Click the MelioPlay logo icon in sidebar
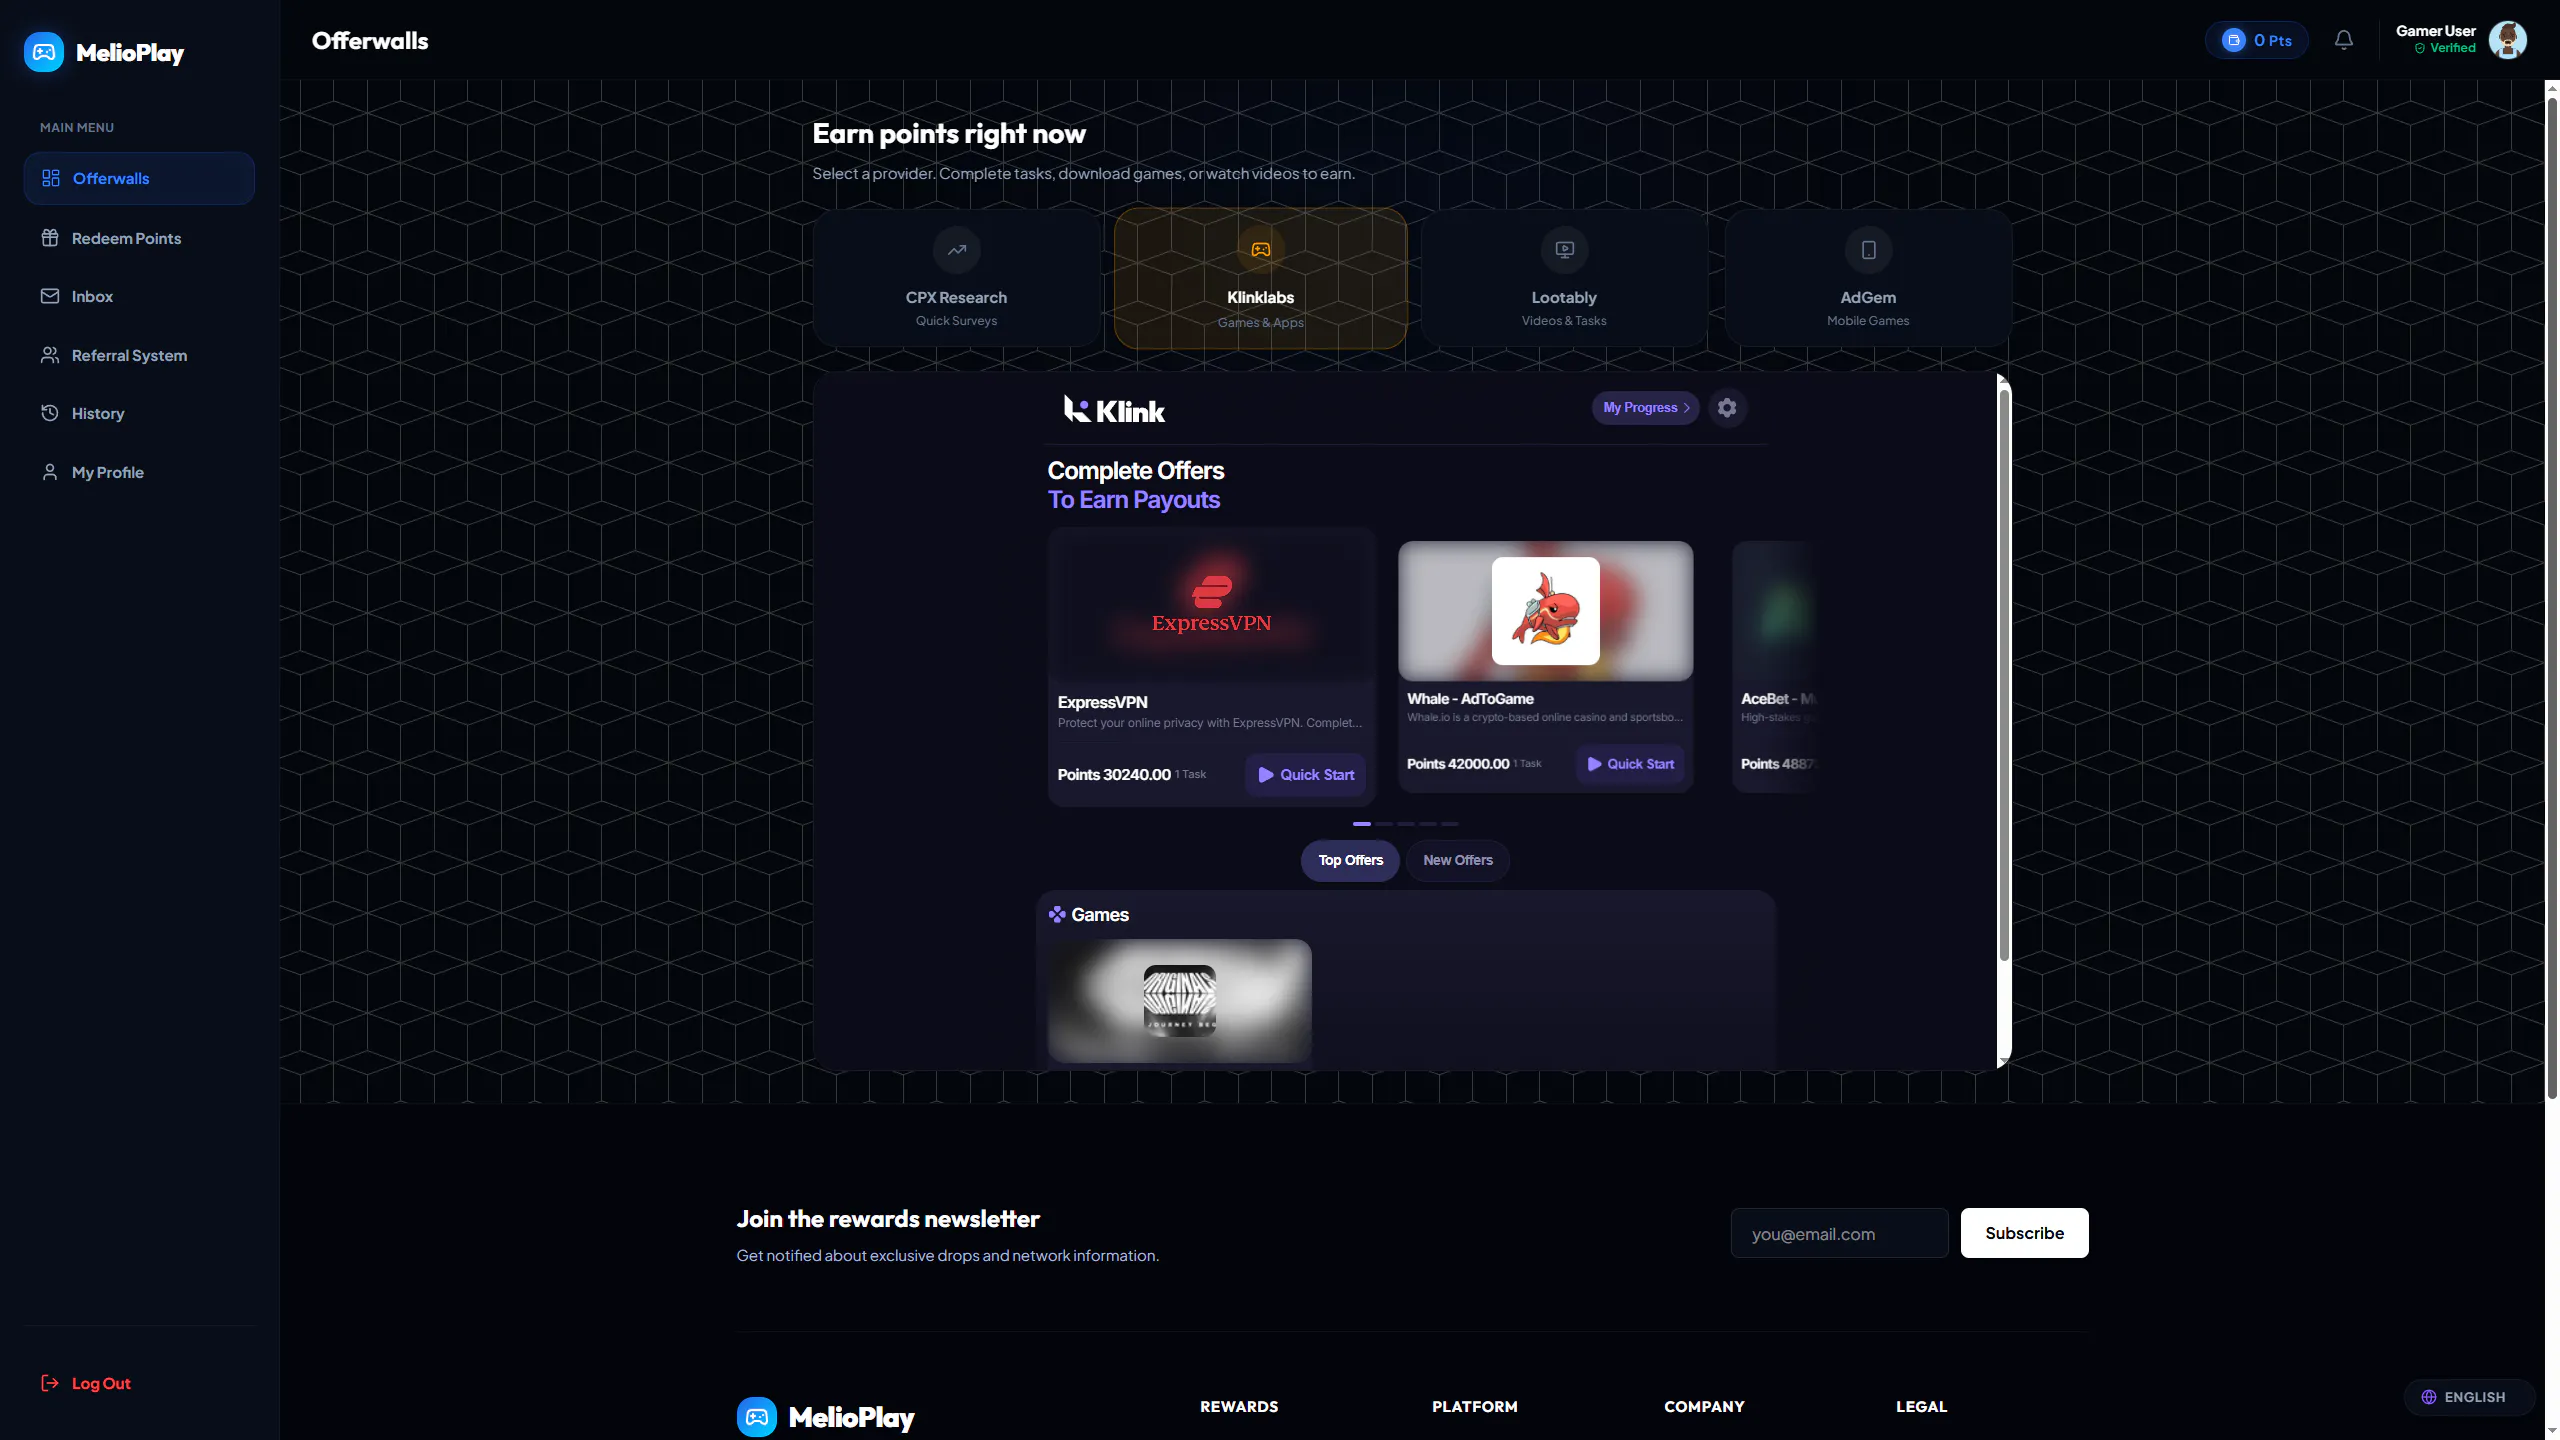 [44, 52]
